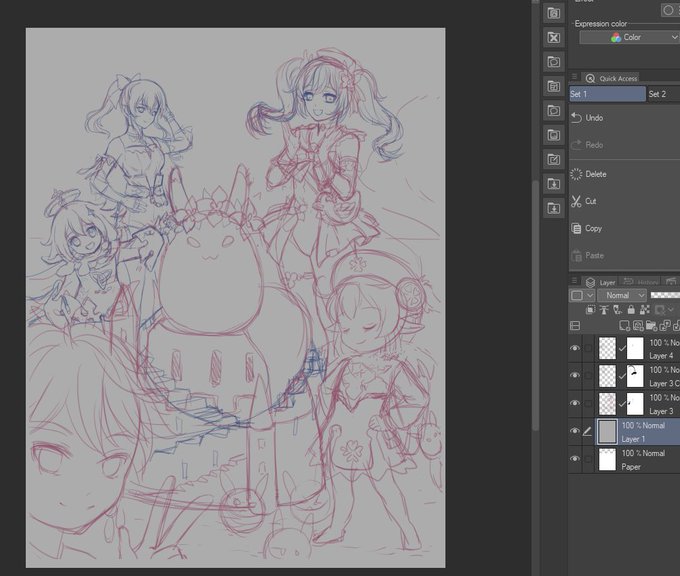Screen dimensions: 680x576
Task: Select the Set 1 tab
Action: (607, 94)
